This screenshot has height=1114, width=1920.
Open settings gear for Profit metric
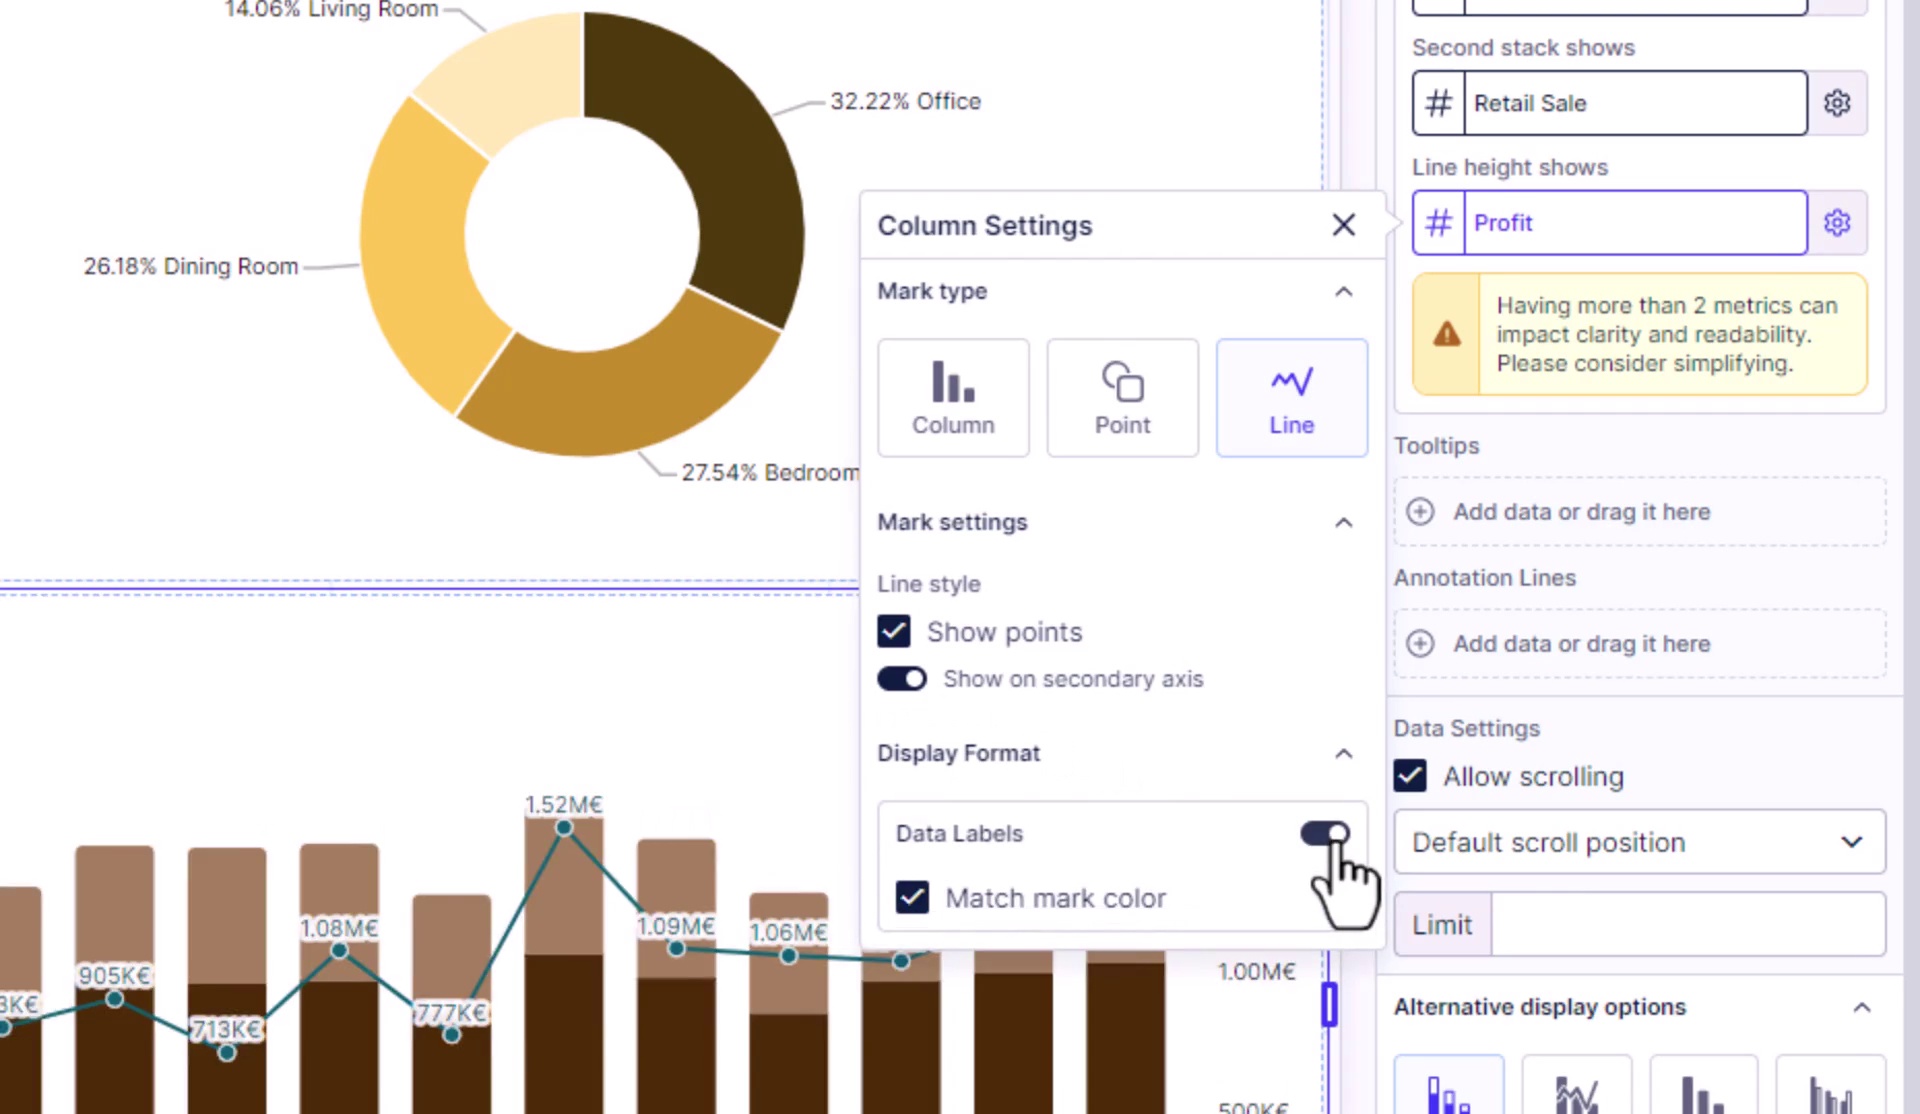tap(1836, 223)
